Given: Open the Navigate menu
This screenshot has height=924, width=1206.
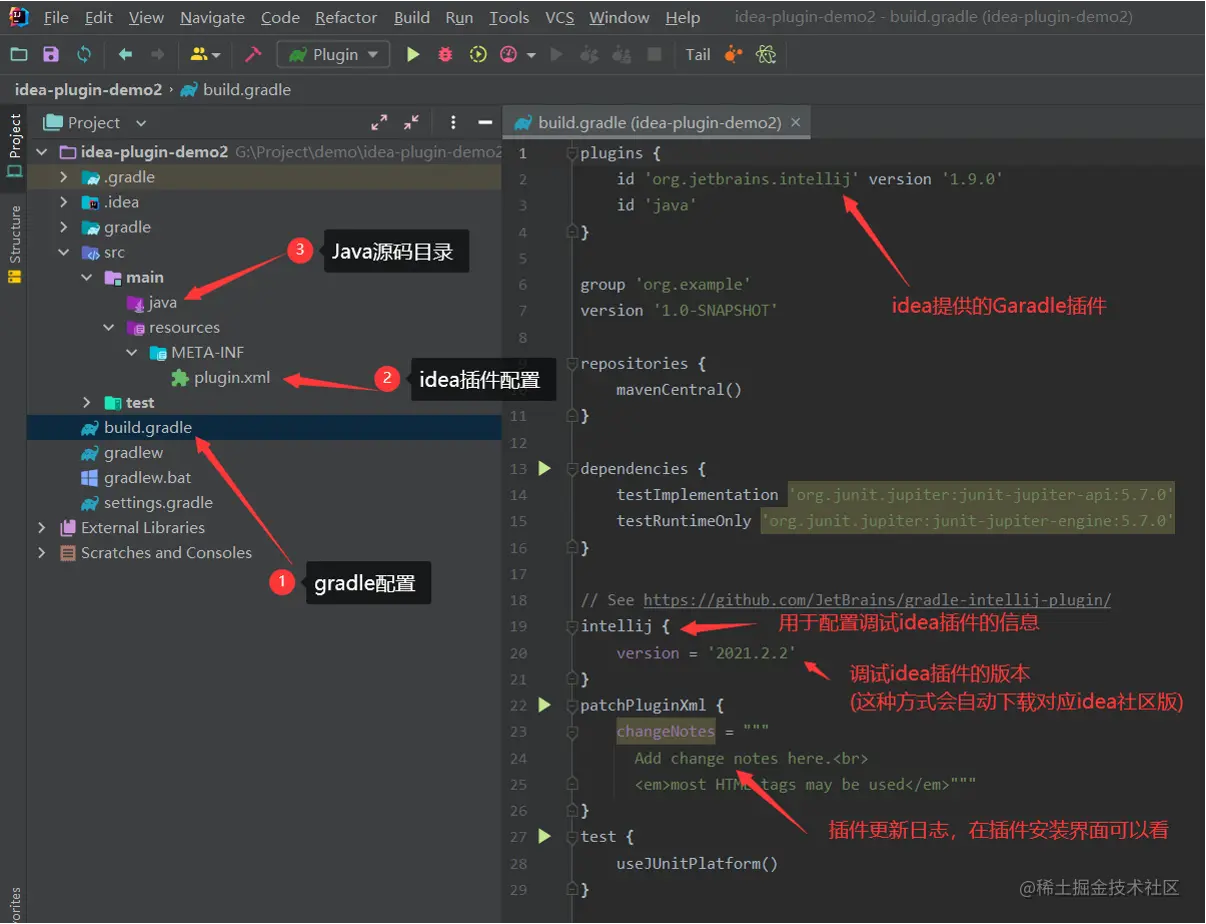Looking at the screenshot, I should 212,17.
